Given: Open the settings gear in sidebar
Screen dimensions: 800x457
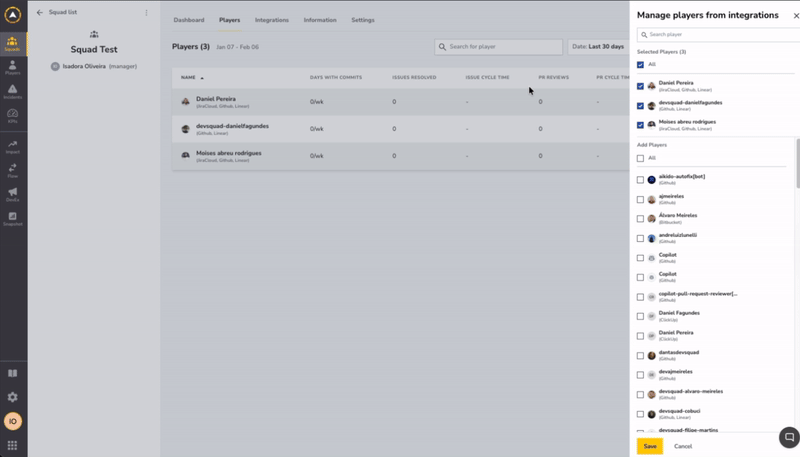Looking at the screenshot, I should tap(12, 397).
